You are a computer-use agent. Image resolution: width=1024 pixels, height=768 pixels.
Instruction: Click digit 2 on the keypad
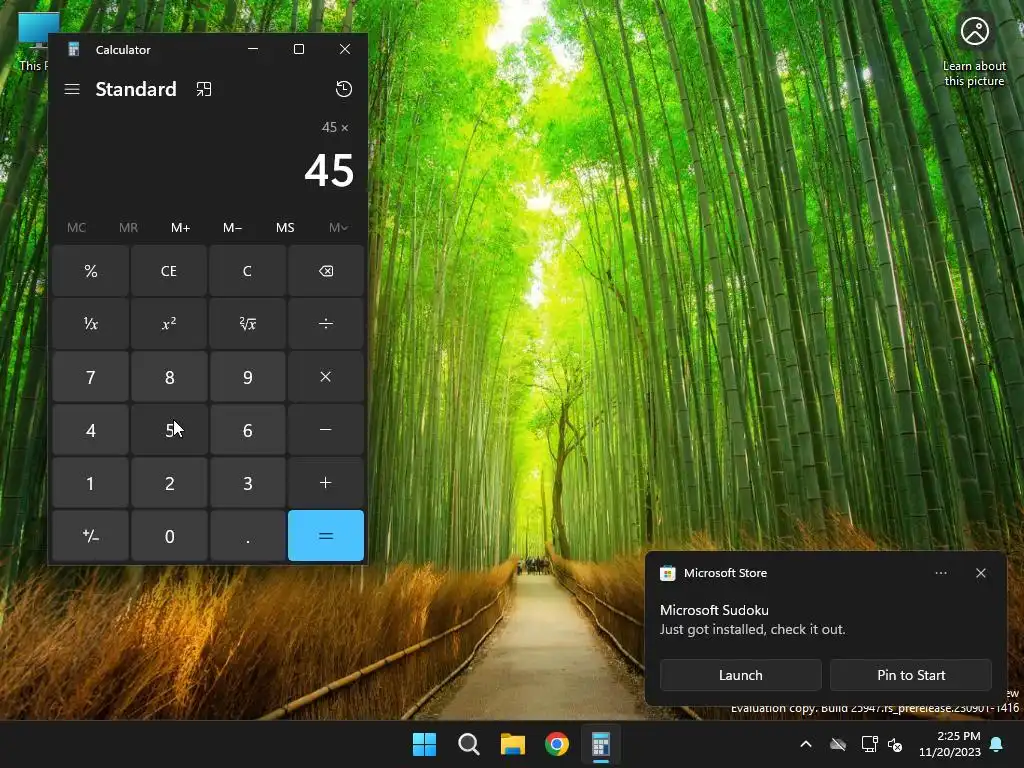169,483
